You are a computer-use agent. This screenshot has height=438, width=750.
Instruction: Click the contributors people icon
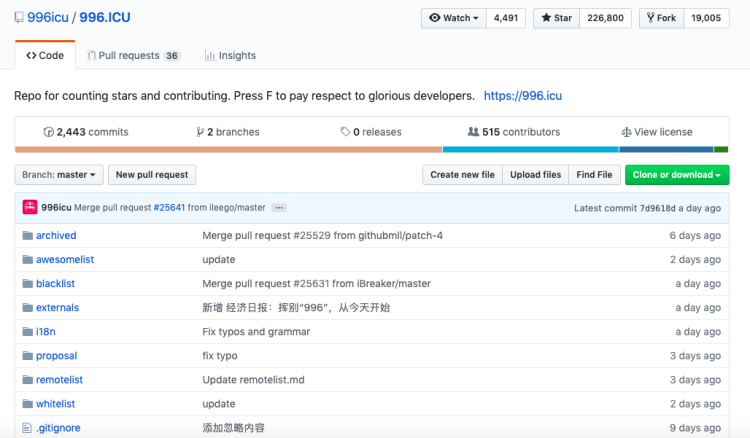[473, 131]
